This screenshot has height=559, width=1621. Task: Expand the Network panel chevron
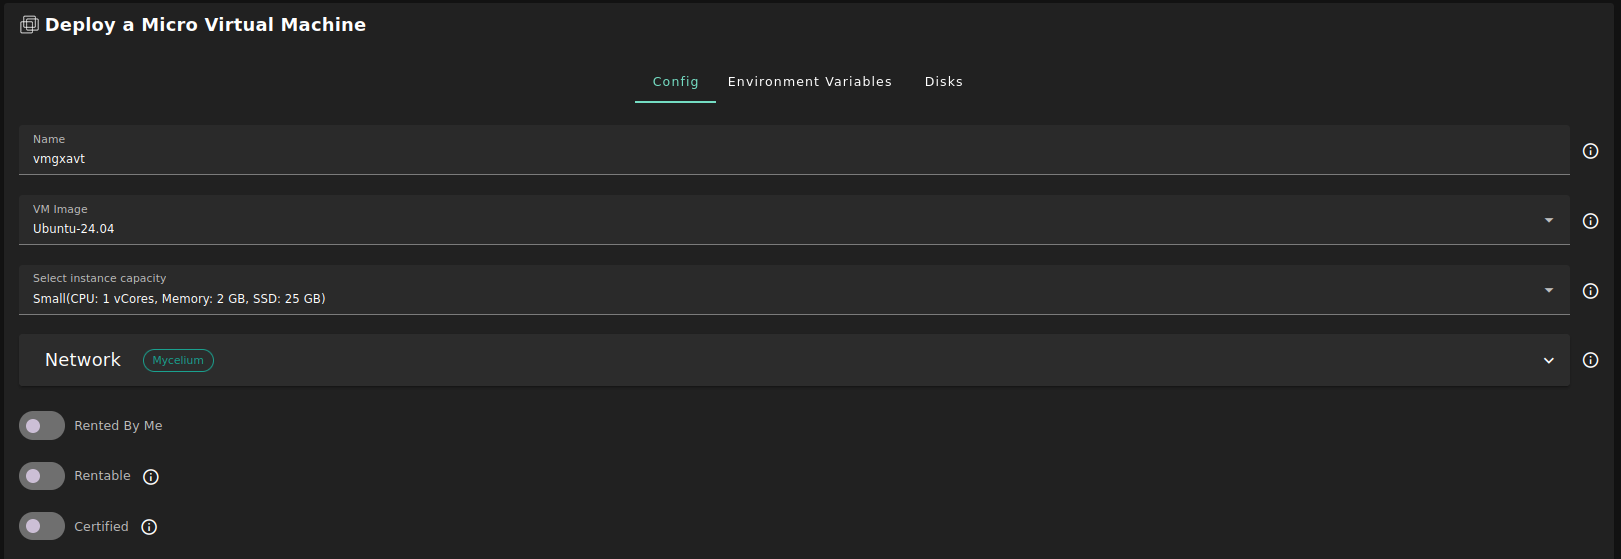click(x=1548, y=360)
